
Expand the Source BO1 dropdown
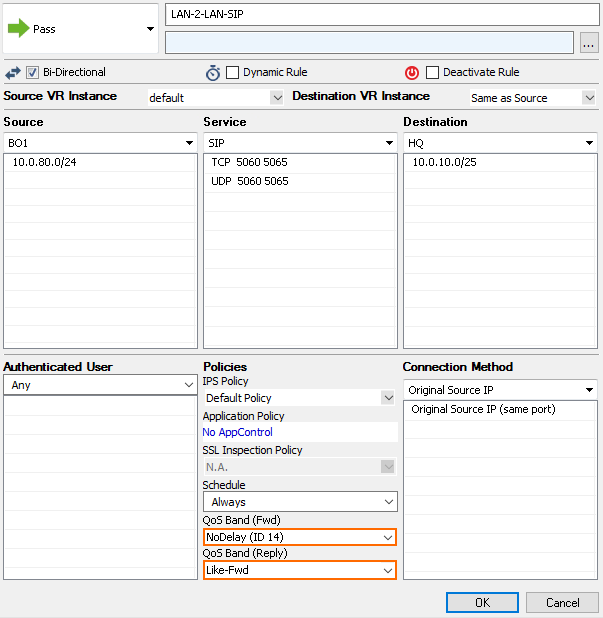point(100,143)
